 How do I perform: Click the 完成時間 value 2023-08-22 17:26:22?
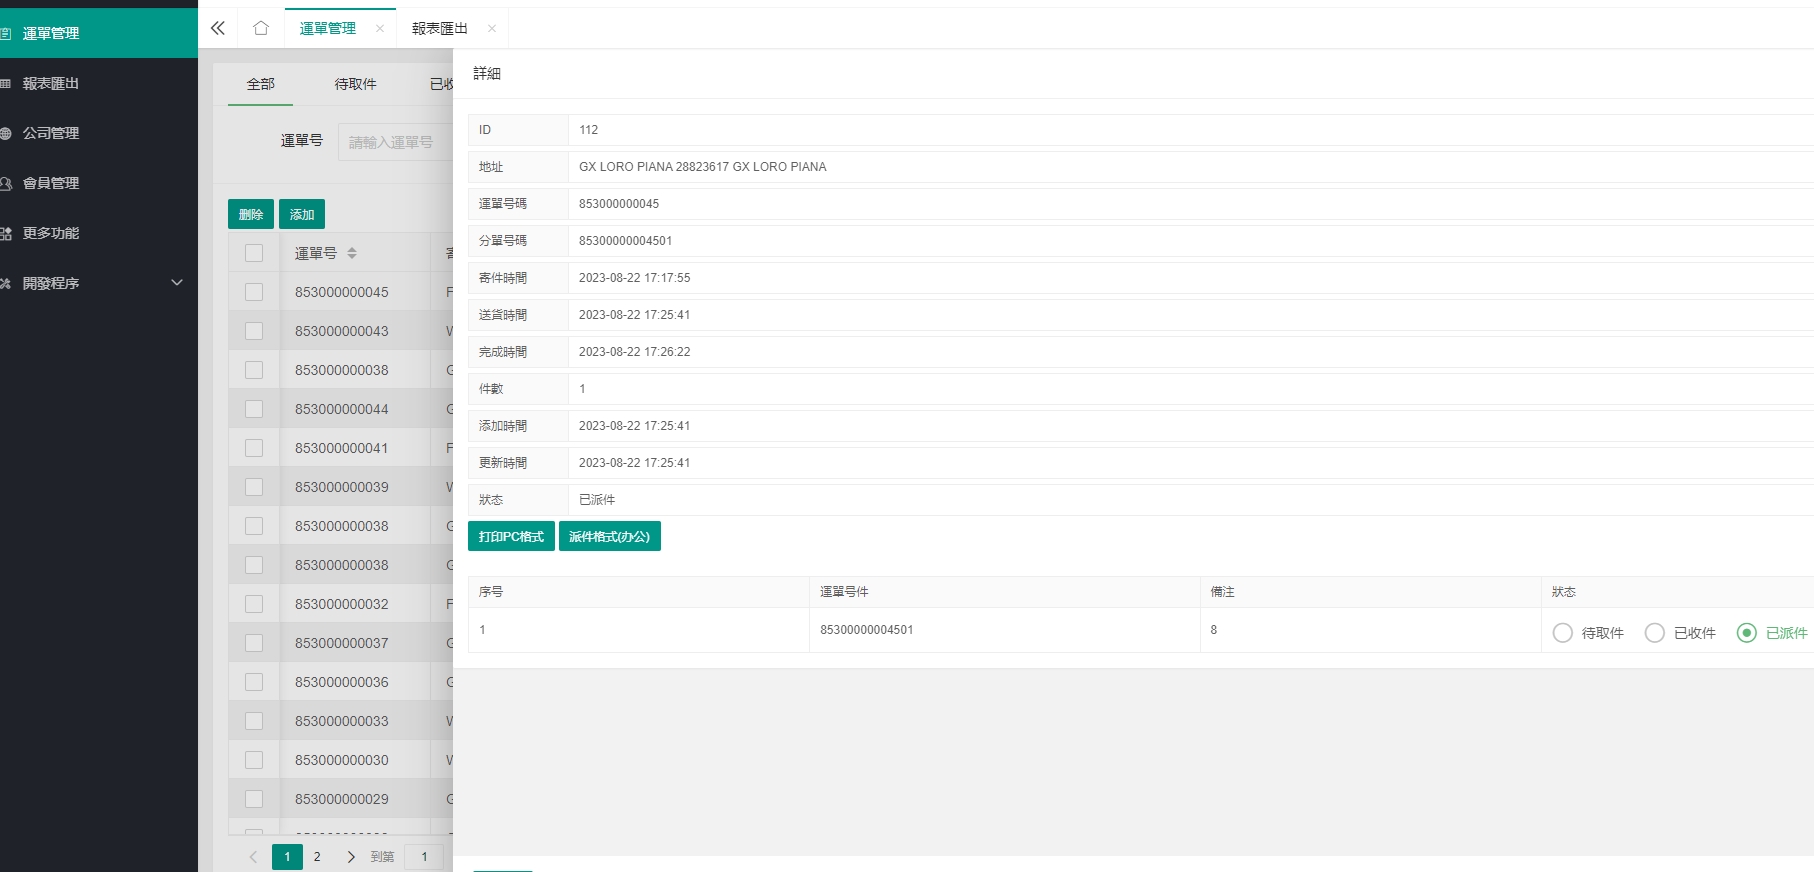click(635, 352)
